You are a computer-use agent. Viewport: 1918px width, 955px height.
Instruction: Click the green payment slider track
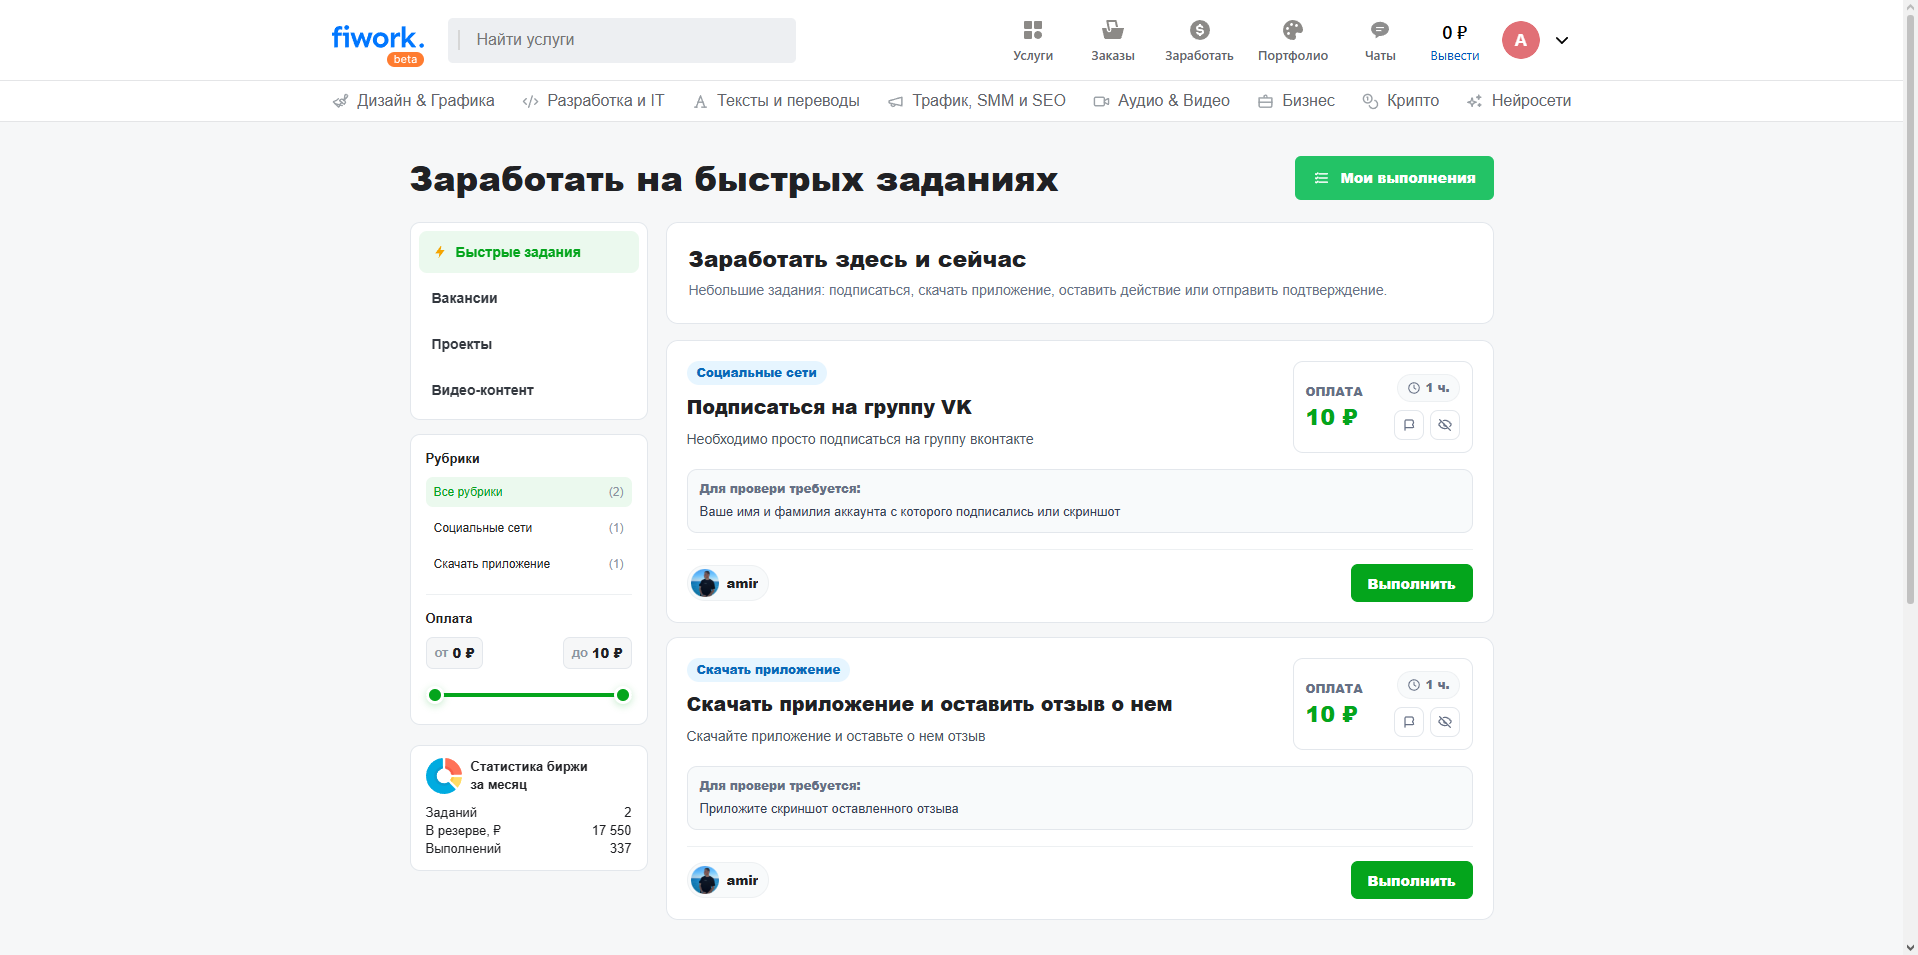[x=529, y=695]
